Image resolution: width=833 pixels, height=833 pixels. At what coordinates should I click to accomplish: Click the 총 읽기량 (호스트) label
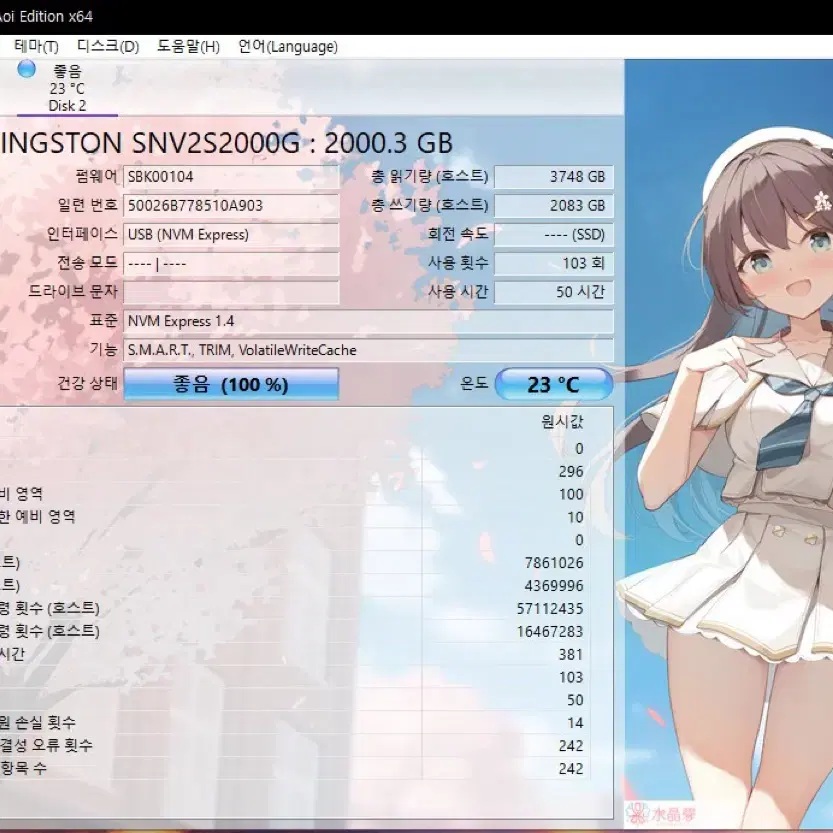click(429, 176)
